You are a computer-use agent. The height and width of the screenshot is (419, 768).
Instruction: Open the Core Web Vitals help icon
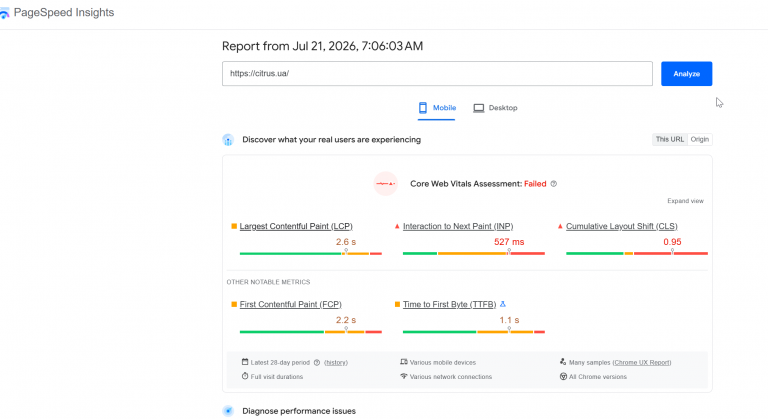pos(553,184)
